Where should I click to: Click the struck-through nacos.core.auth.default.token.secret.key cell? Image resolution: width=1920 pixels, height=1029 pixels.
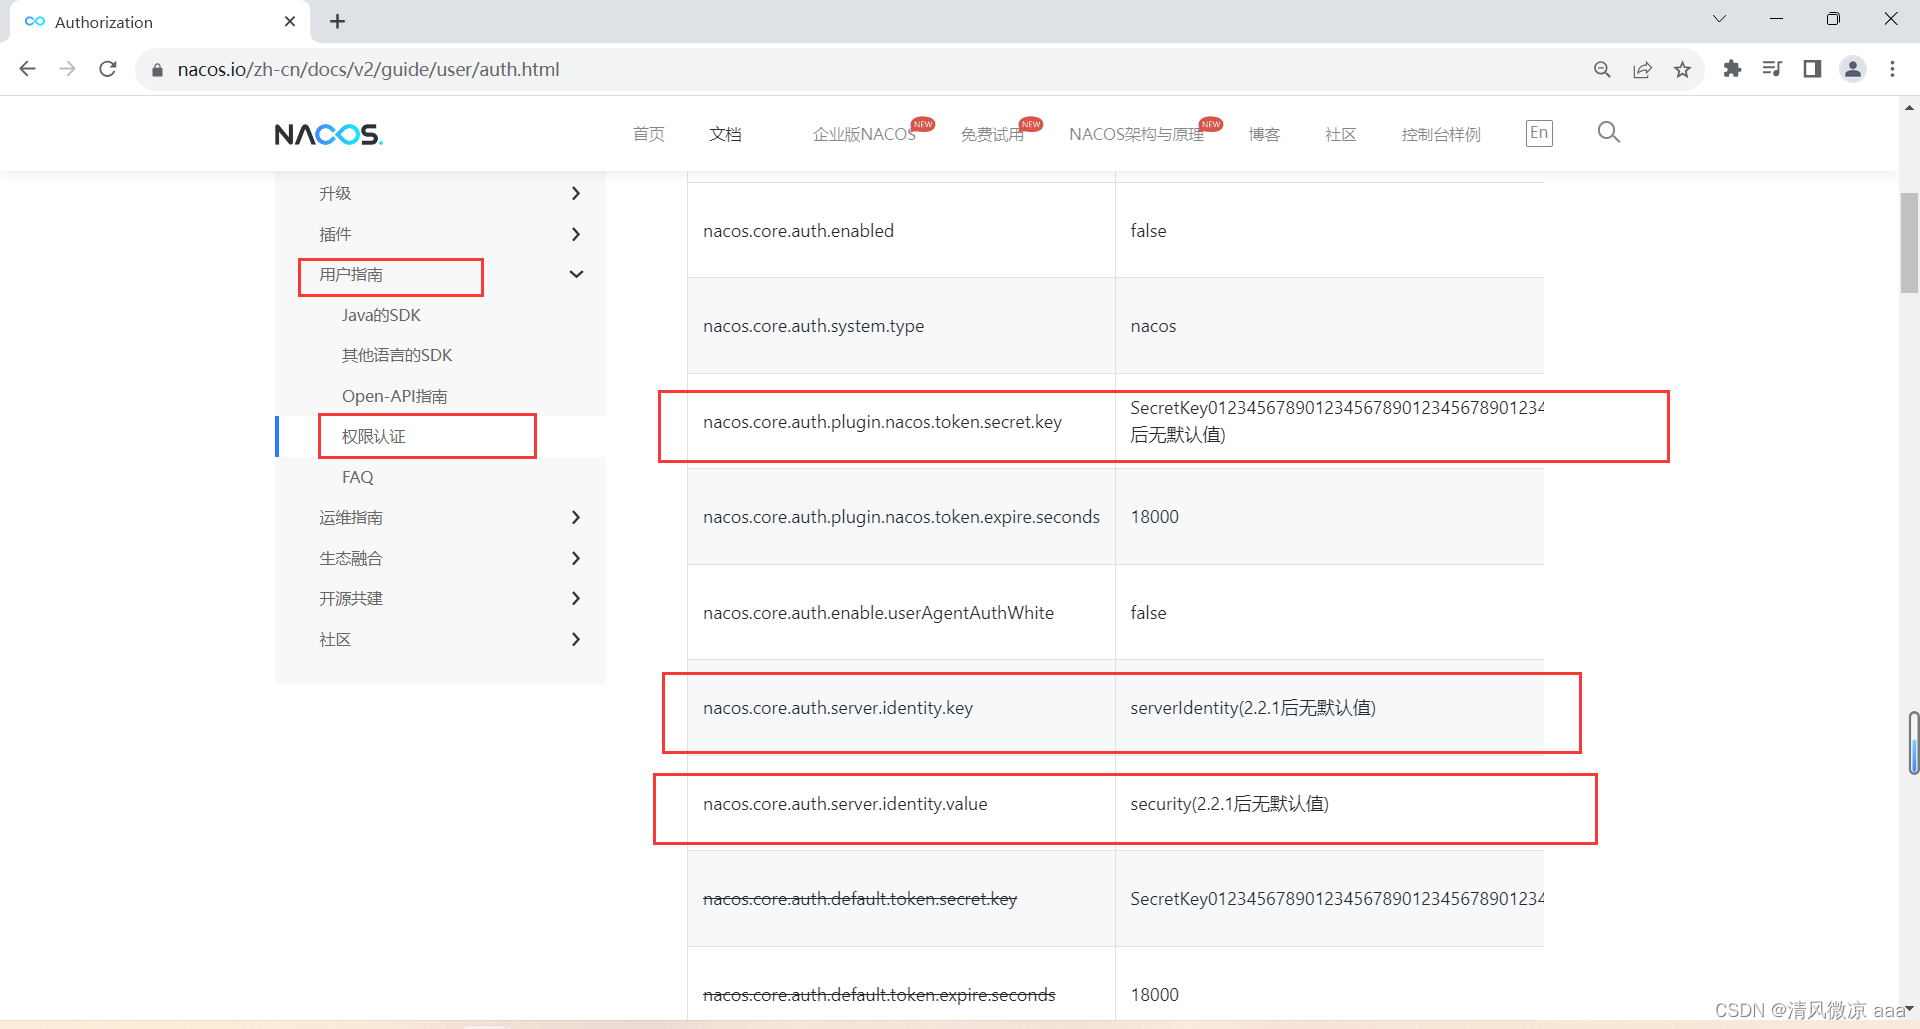(901, 899)
